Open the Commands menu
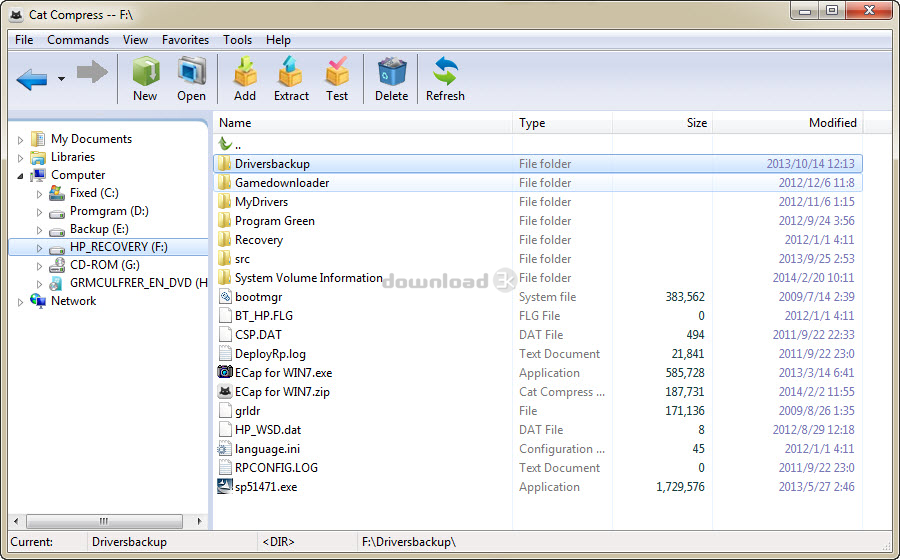 [x=78, y=40]
